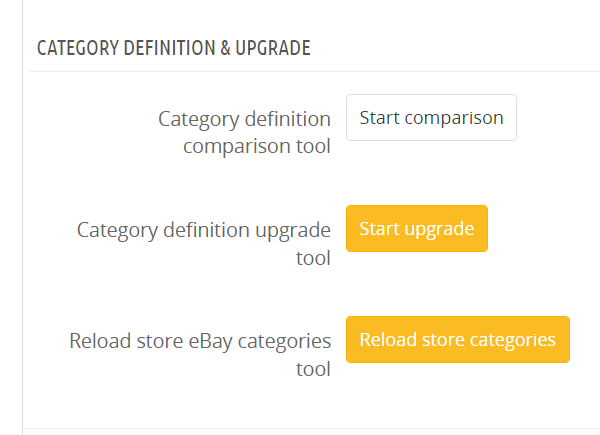Select the Category Definition & Upgrade heading

click(173, 48)
